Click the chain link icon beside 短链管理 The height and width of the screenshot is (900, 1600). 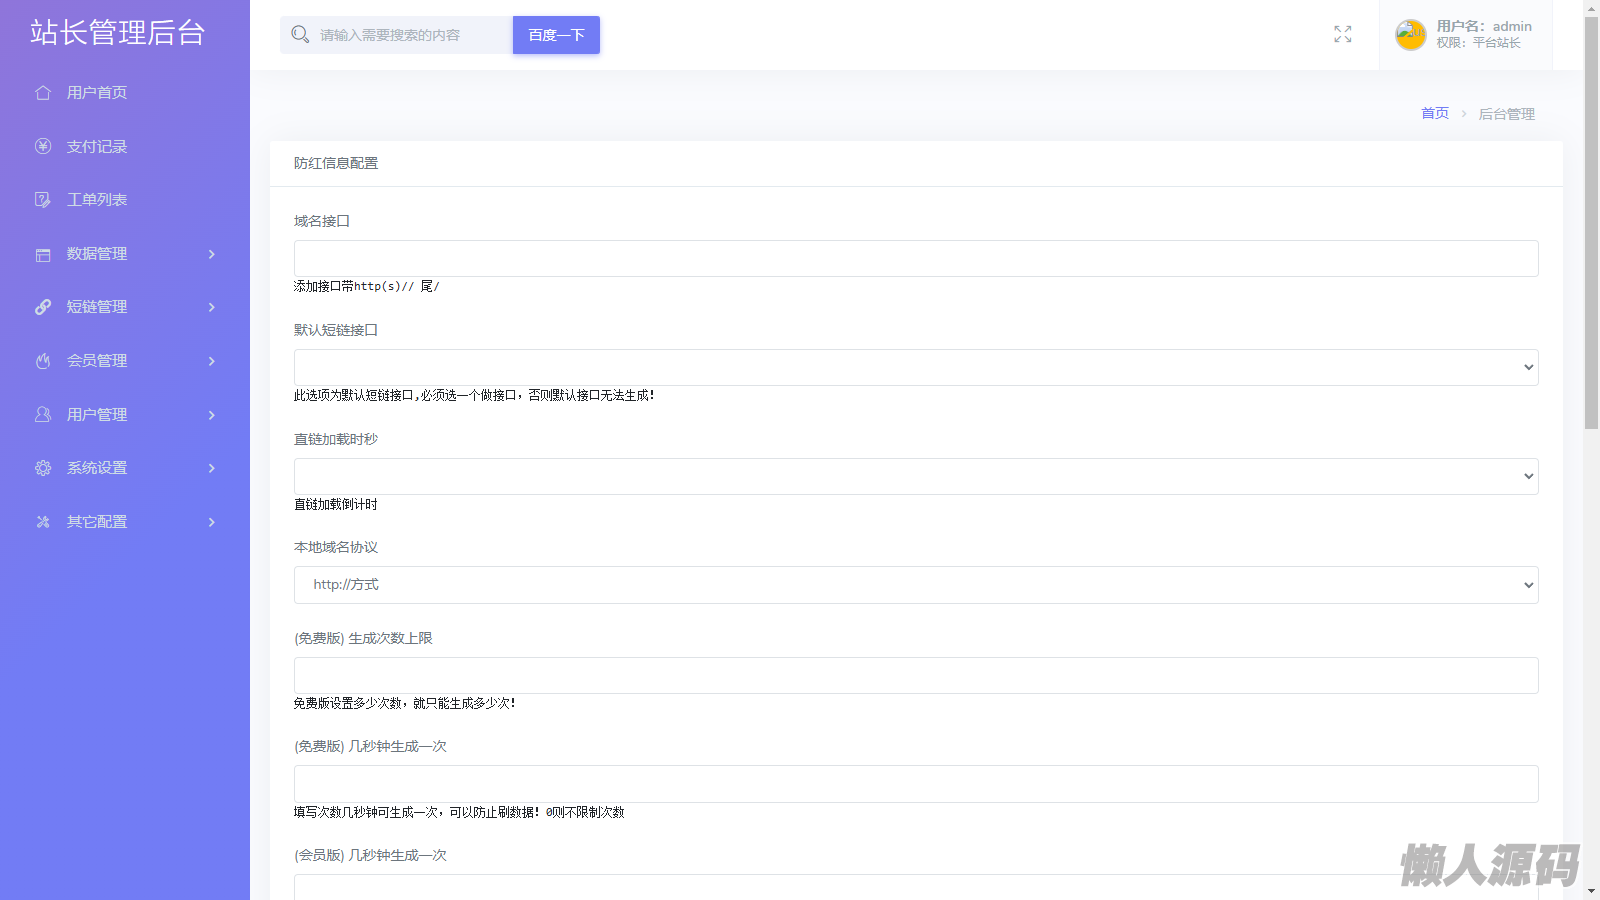click(43, 307)
